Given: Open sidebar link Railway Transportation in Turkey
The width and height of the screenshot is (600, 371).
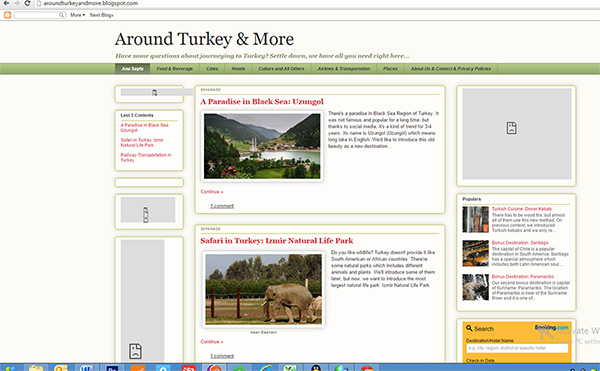Looking at the screenshot, I should pyautogui.click(x=146, y=158).
